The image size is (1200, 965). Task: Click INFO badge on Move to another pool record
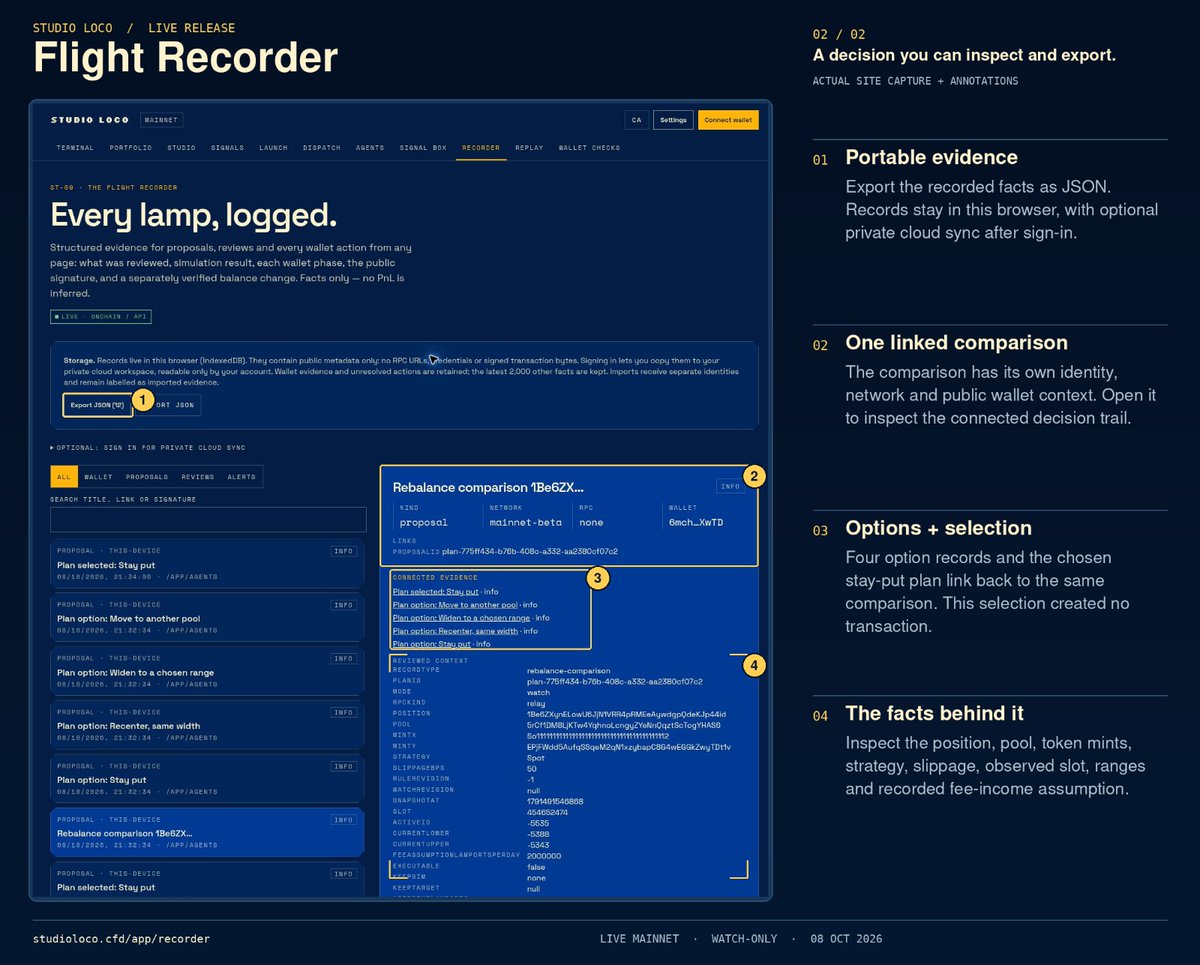coord(343,605)
